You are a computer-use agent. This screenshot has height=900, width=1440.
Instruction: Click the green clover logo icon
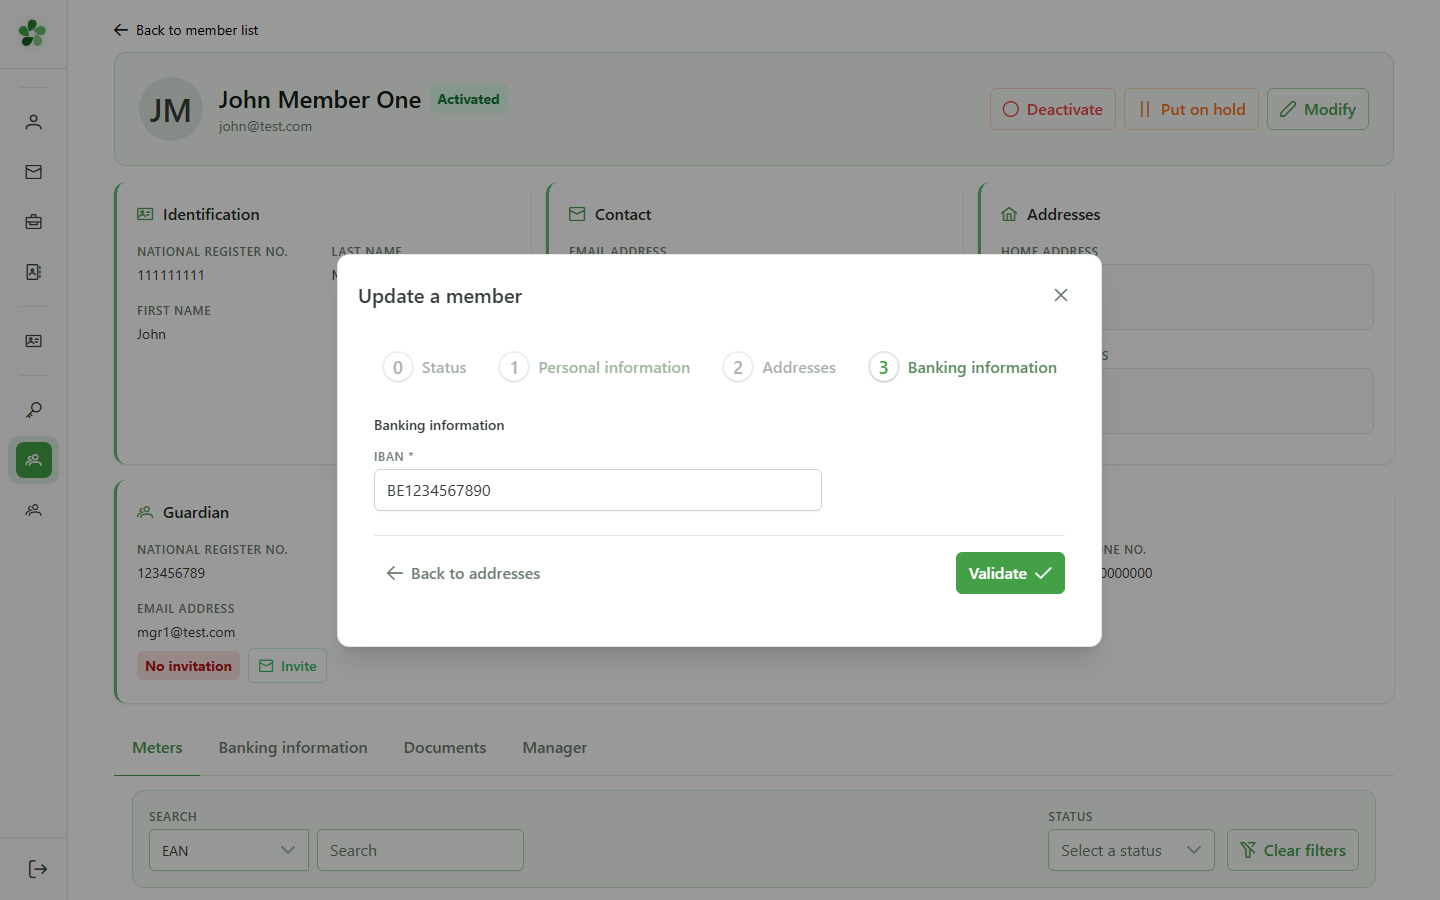pos(32,33)
